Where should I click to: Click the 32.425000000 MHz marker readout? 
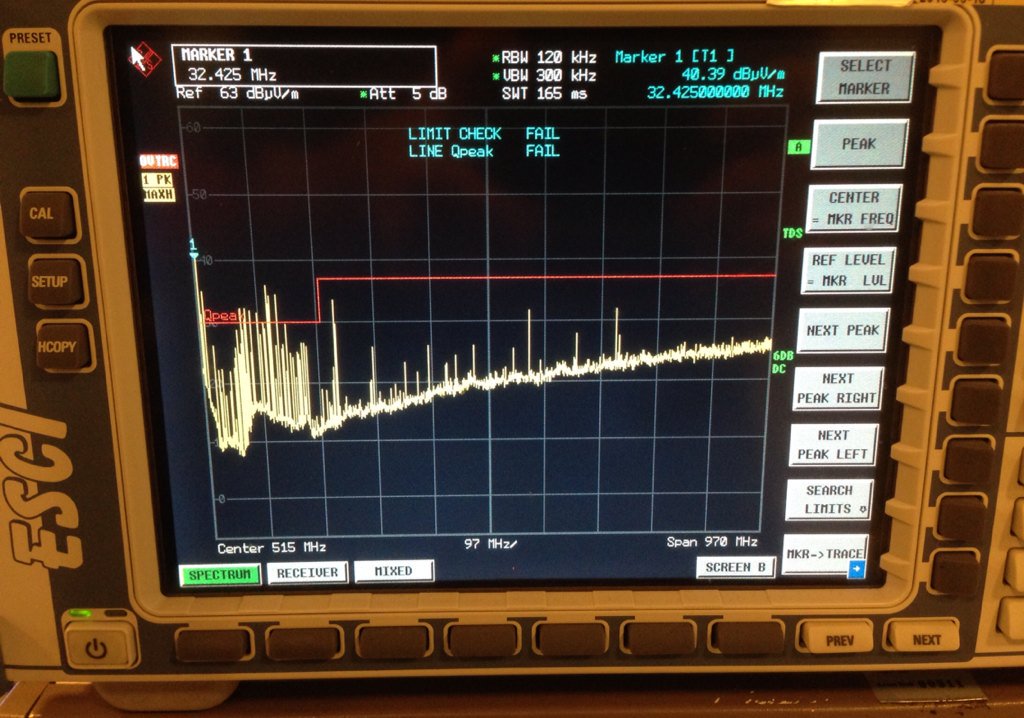[714, 92]
